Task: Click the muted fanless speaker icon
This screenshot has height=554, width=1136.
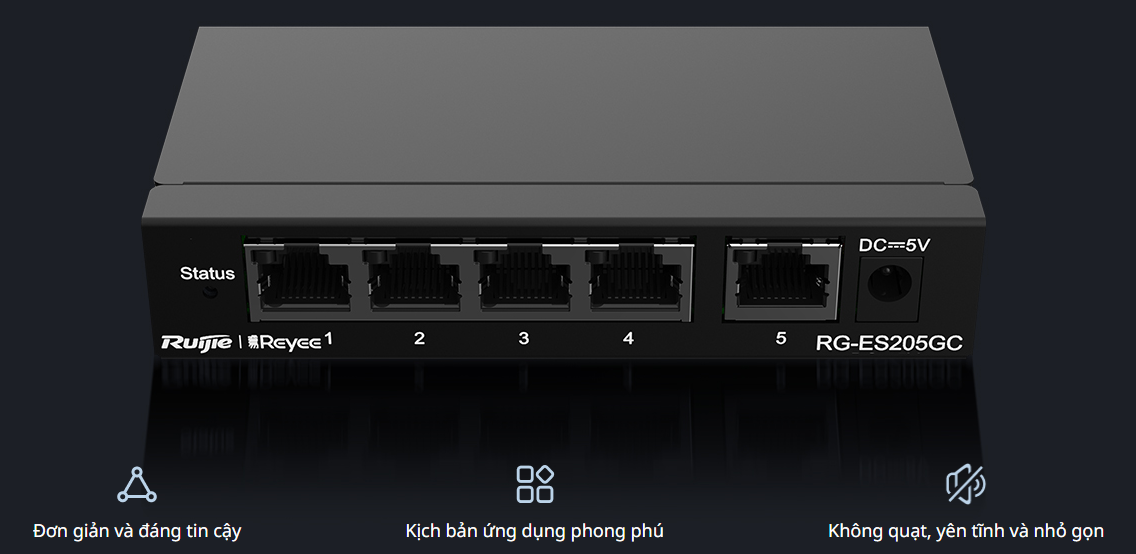Action: click(x=966, y=484)
